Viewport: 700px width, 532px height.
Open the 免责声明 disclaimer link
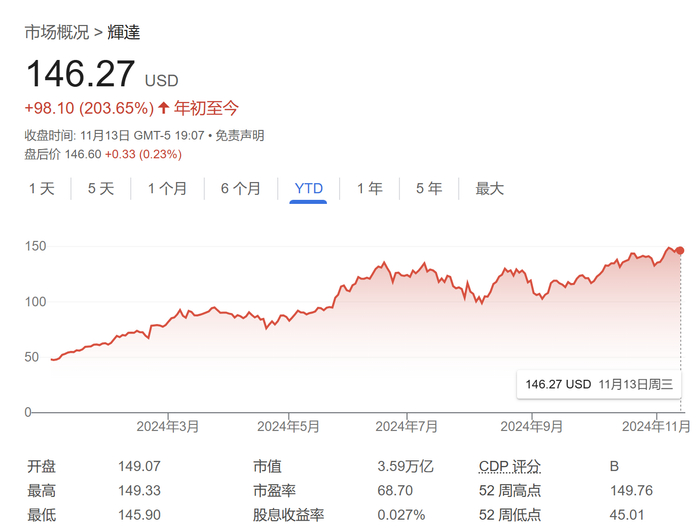click(x=240, y=135)
